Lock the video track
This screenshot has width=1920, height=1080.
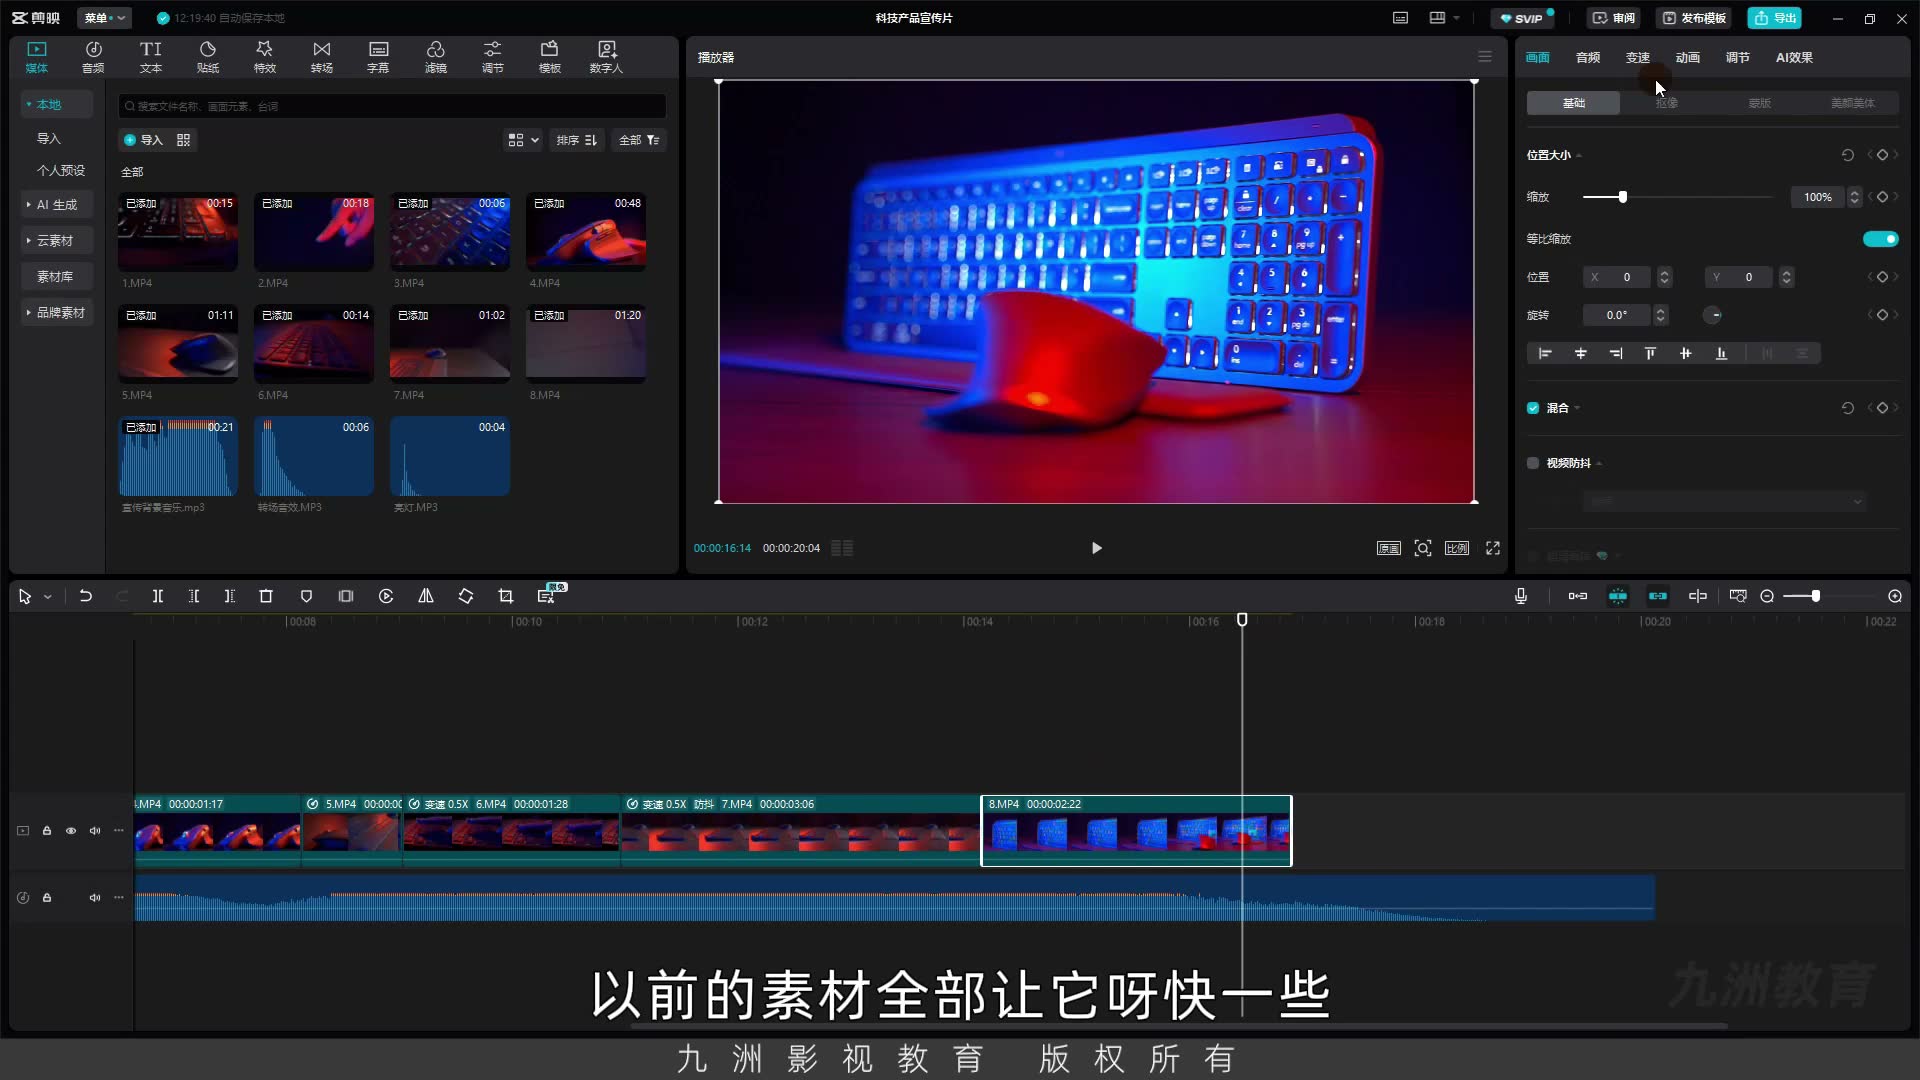coord(47,831)
